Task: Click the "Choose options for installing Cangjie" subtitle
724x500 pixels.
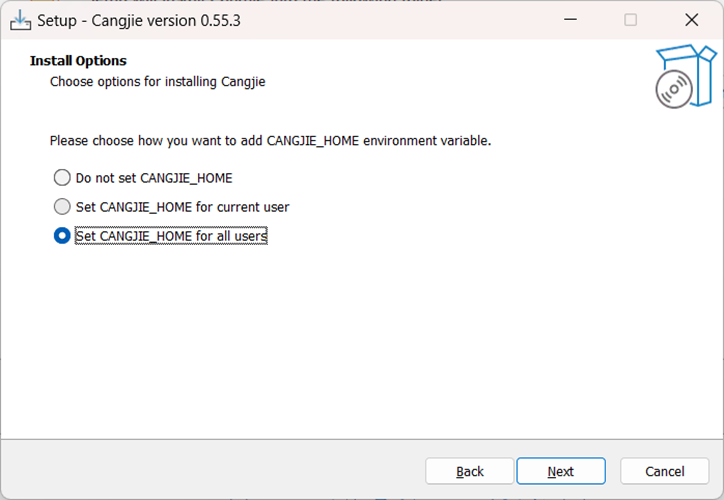Action: pyautogui.click(x=157, y=82)
